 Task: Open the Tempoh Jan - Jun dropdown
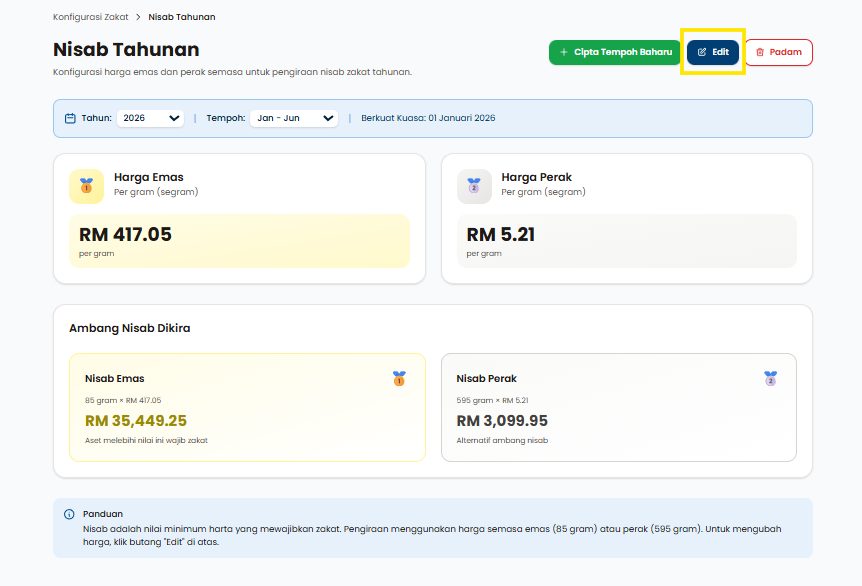(x=294, y=118)
